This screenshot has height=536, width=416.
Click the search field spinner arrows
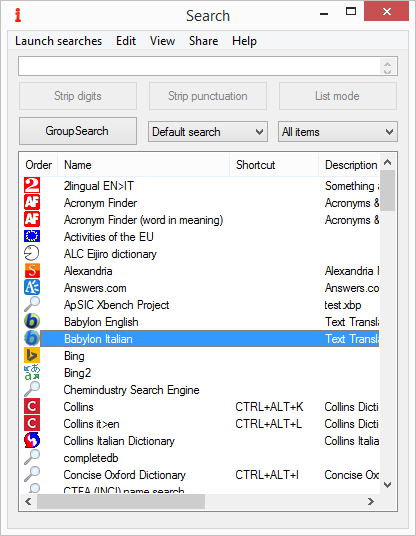click(x=387, y=67)
